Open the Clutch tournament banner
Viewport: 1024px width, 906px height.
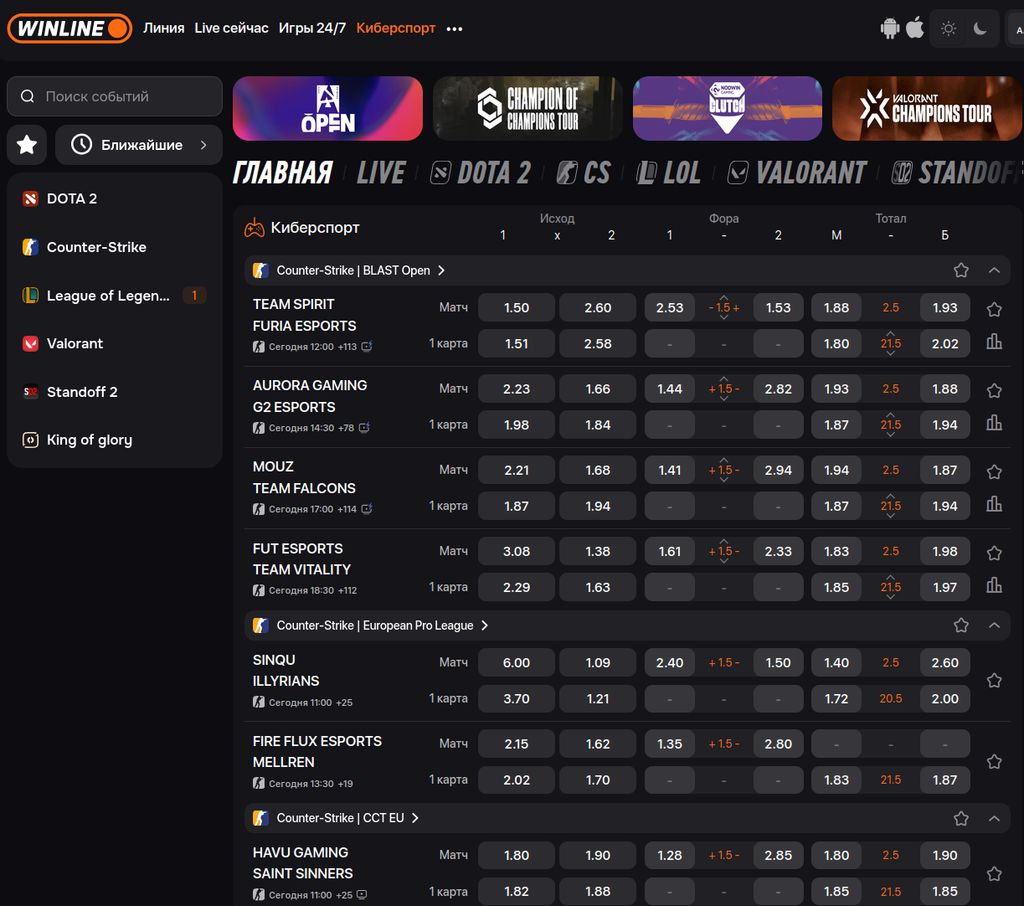click(727, 108)
